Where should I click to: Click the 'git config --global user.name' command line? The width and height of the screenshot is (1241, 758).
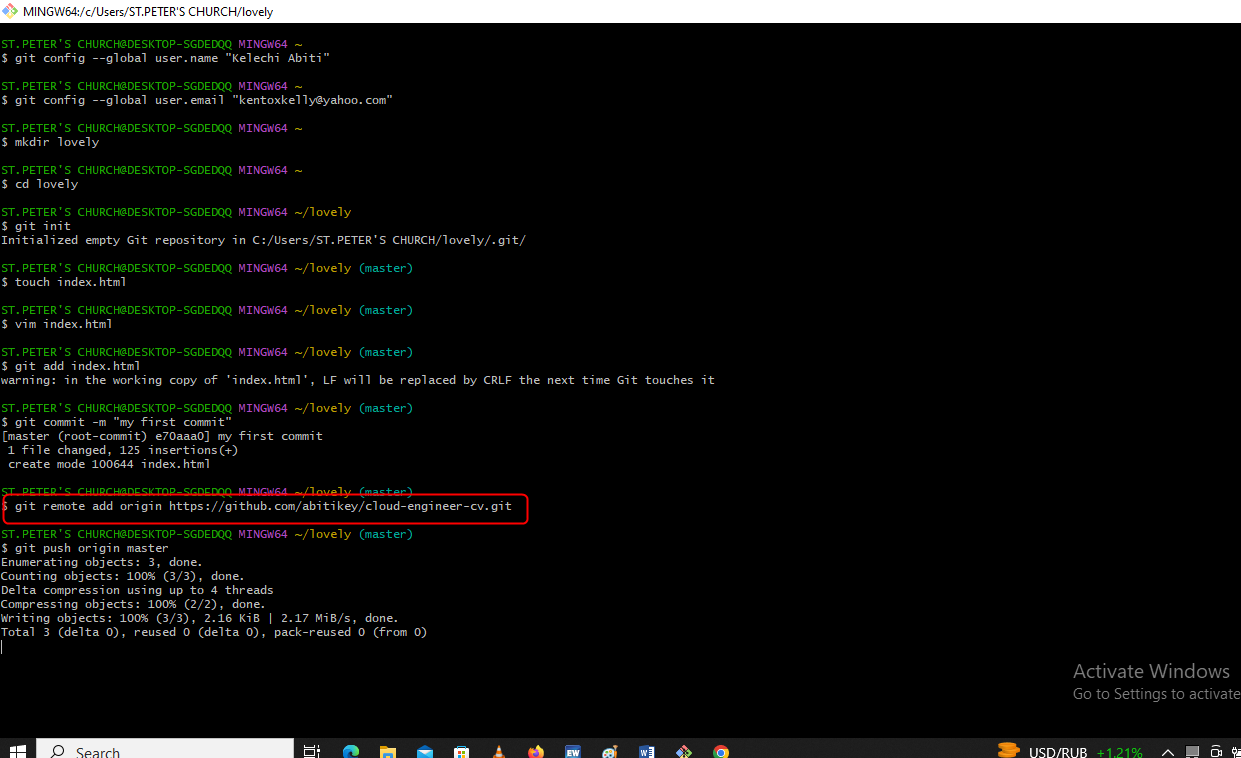click(x=165, y=58)
